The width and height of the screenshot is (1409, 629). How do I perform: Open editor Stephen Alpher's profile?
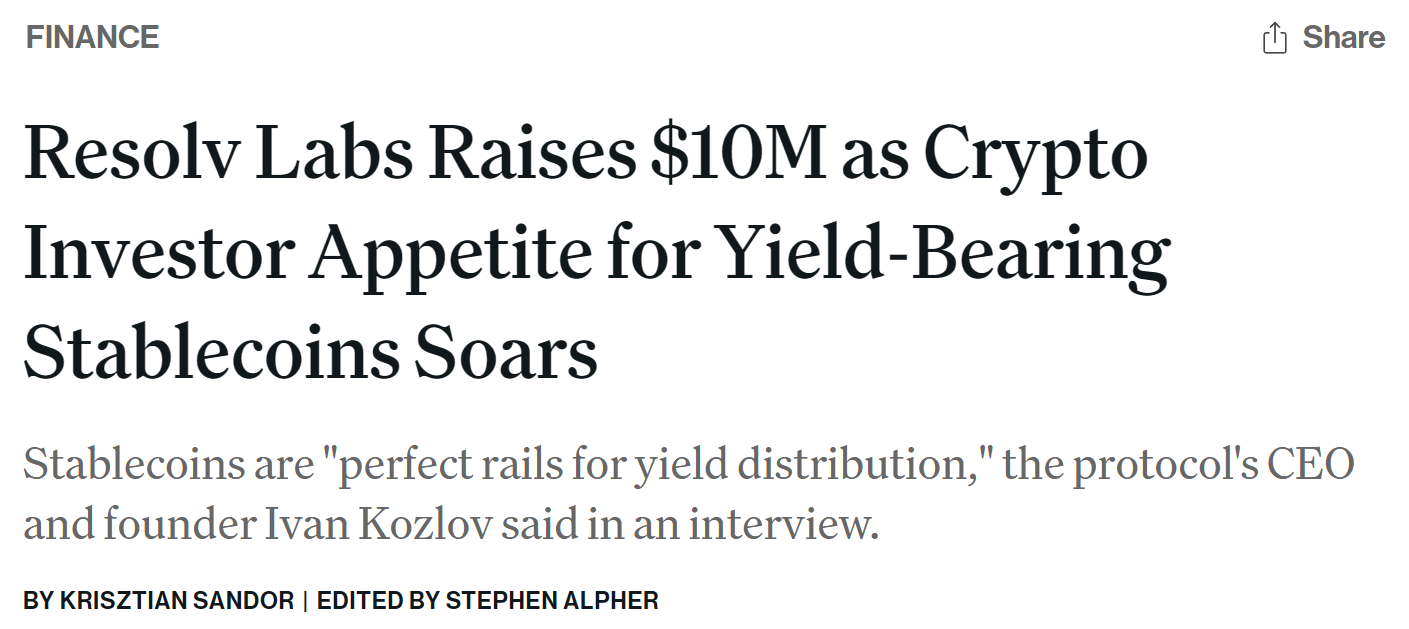(x=552, y=601)
